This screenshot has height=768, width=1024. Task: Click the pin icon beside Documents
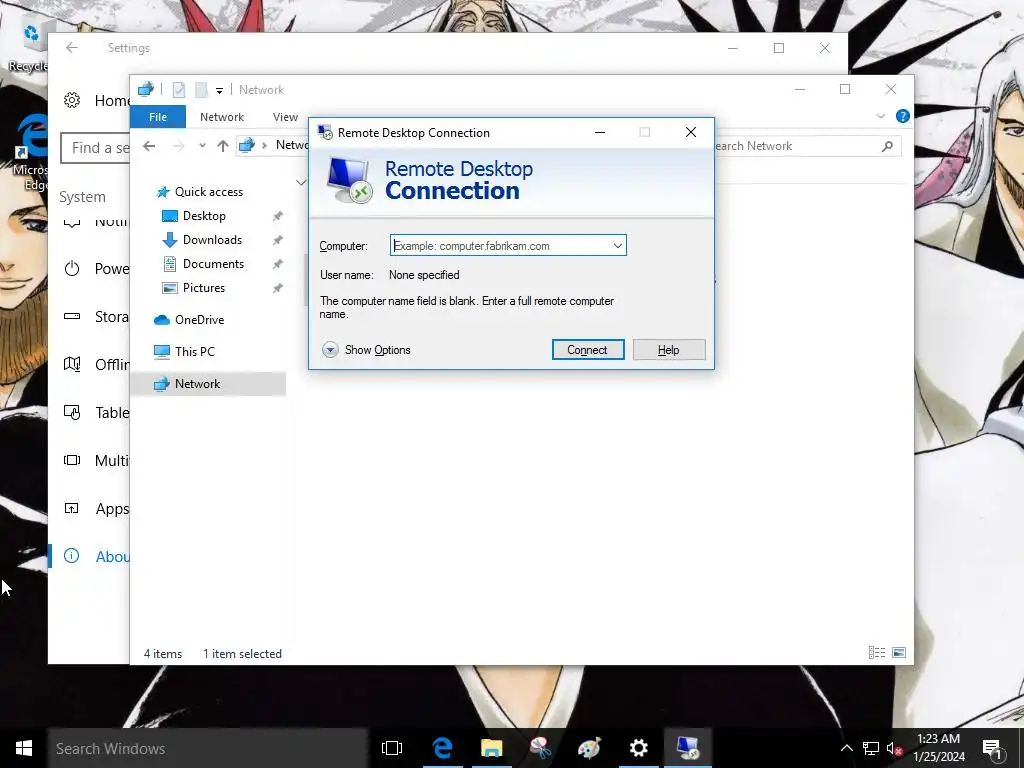[278, 264]
